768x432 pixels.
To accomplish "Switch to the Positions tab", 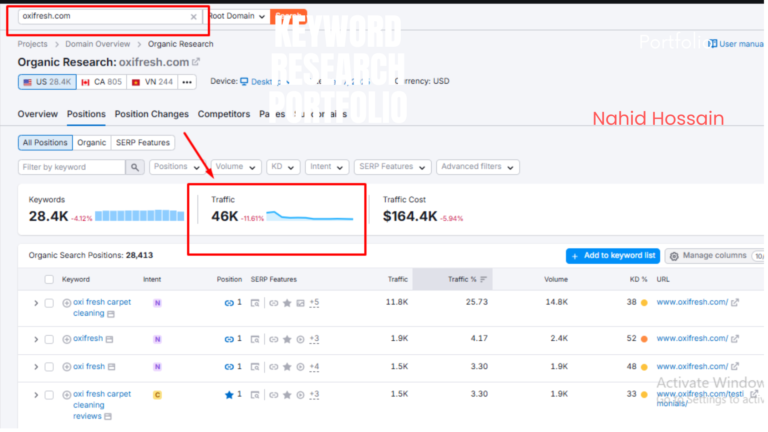I will tap(86, 114).
